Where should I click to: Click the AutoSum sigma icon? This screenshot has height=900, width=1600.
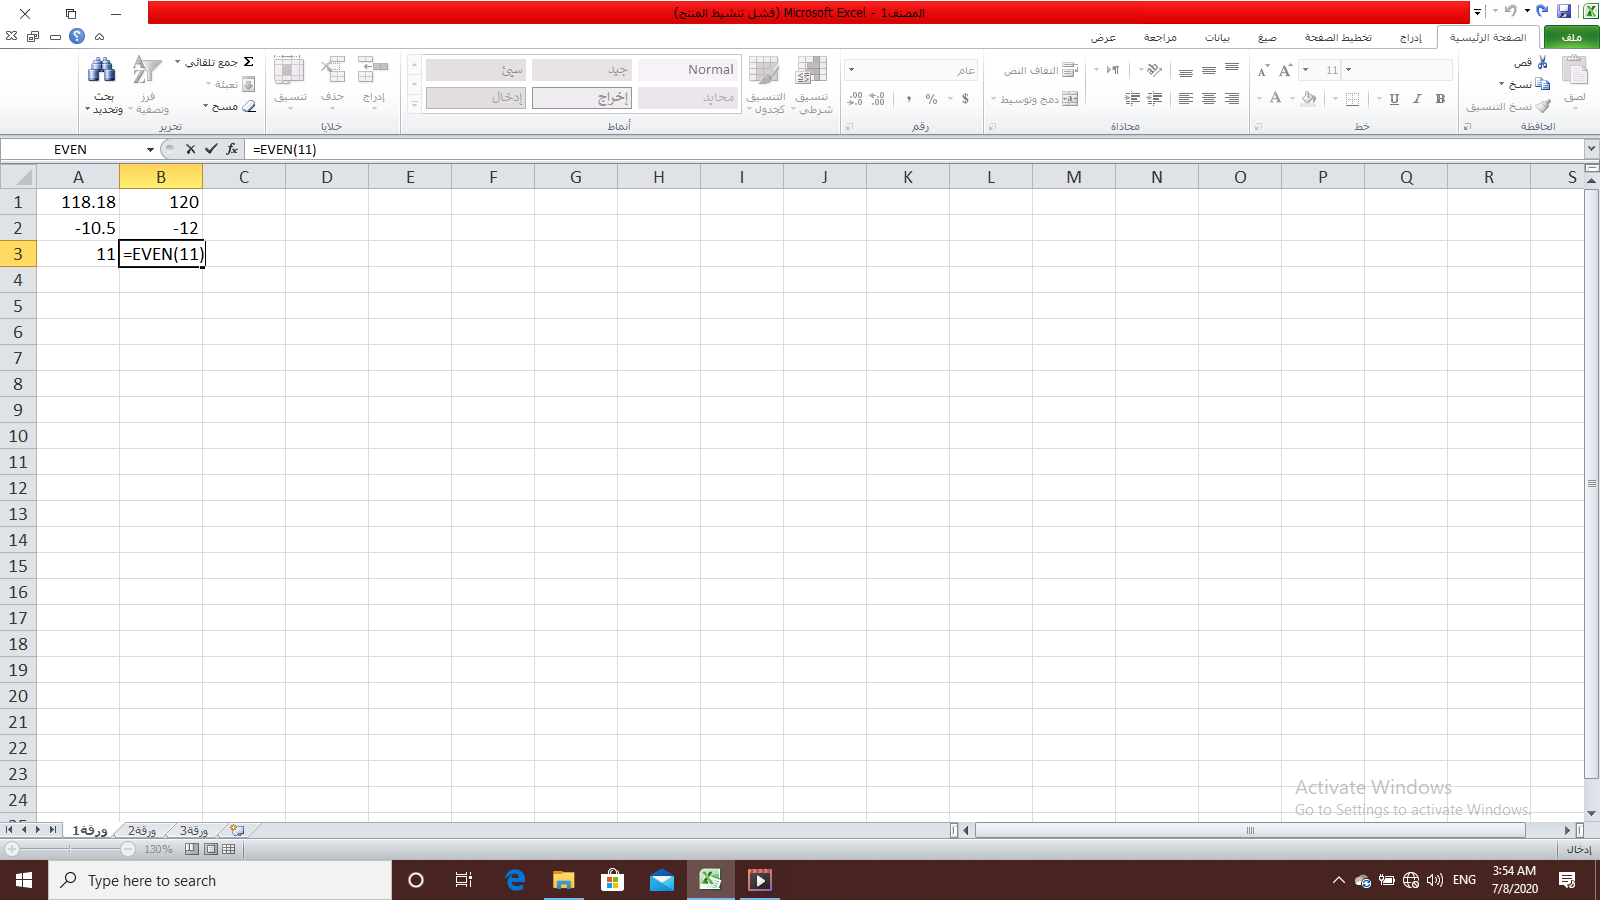pyautogui.click(x=248, y=62)
